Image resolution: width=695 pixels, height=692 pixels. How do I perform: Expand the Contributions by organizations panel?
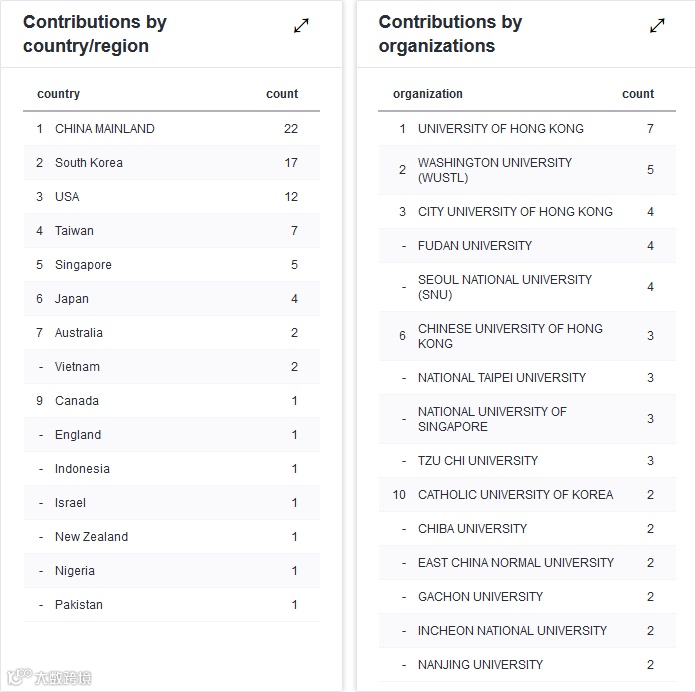(x=657, y=26)
